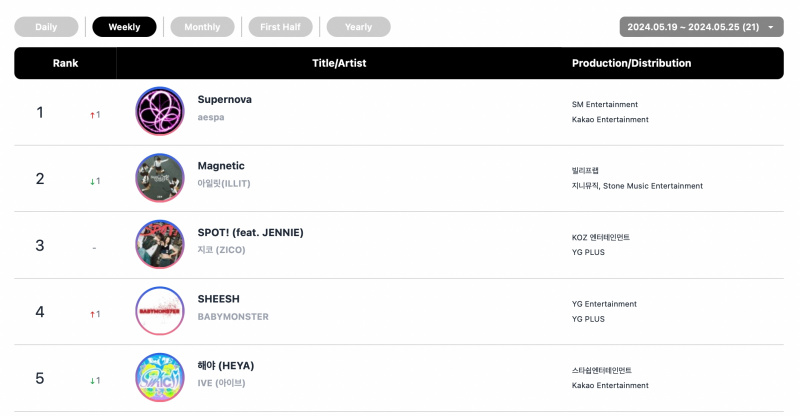Switch to the Monthly chart tab
This screenshot has height=416, width=800.
click(x=203, y=27)
